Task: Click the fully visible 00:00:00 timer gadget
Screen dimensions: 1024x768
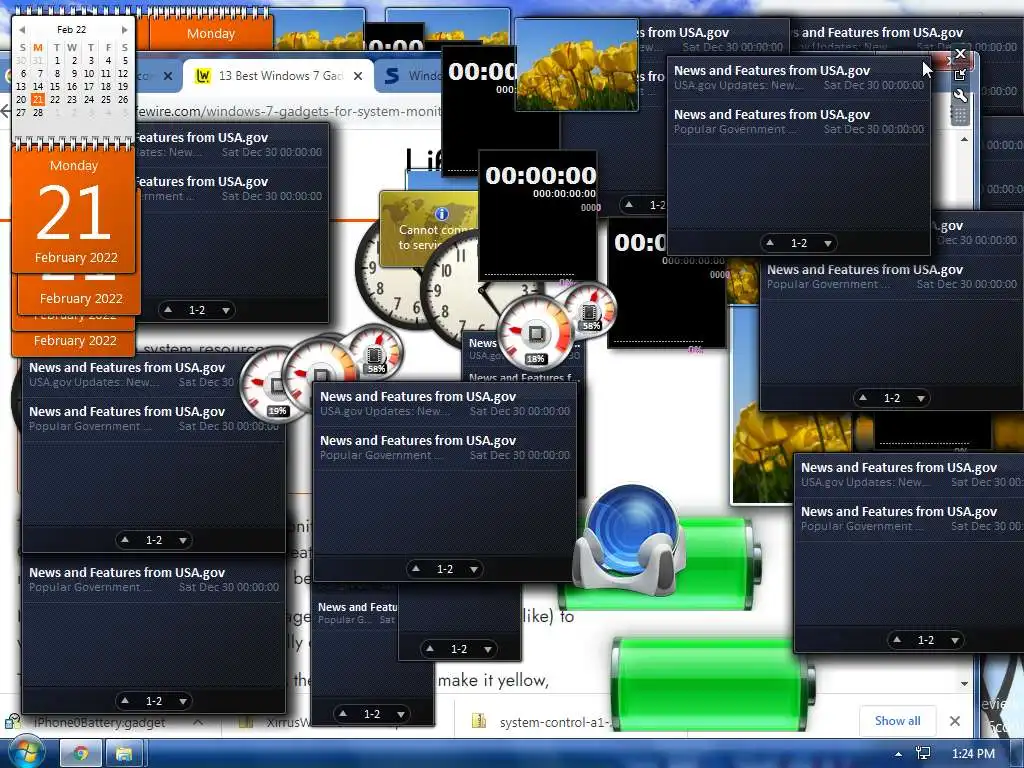Action: coord(537,216)
